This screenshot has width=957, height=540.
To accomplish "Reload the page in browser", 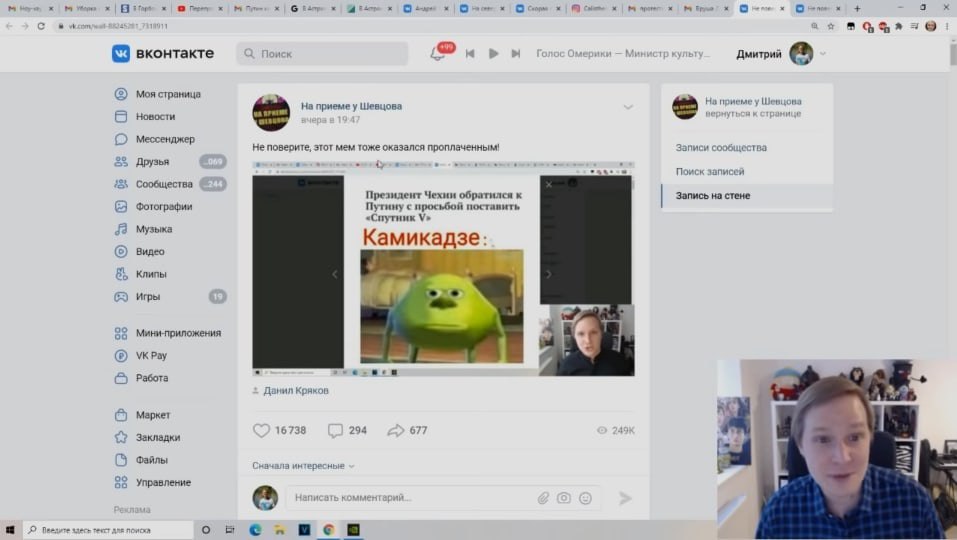I will (41, 26).
